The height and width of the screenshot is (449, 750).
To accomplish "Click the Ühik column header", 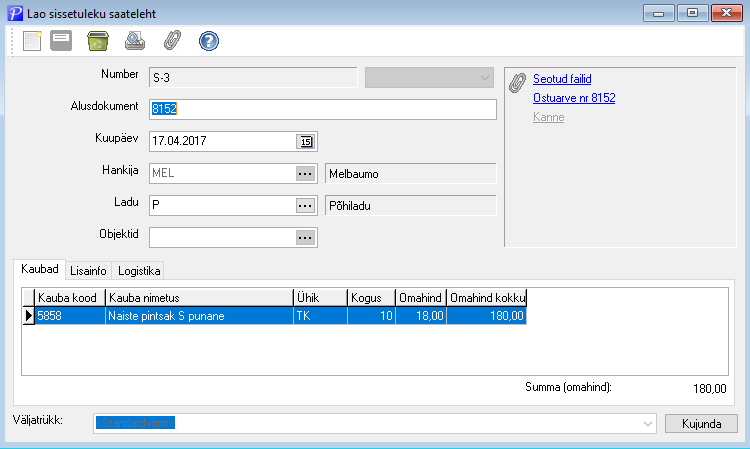I will (x=320, y=298).
